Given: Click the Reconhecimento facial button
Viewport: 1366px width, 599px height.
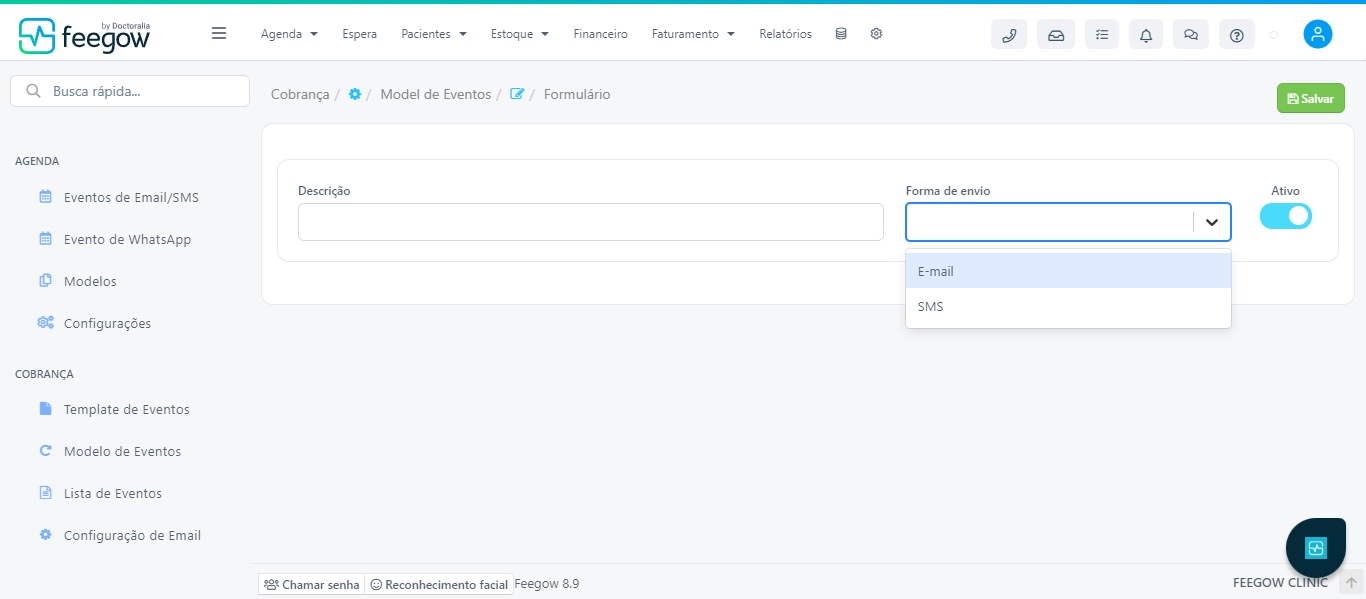Looking at the screenshot, I should (x=439, y=584).
